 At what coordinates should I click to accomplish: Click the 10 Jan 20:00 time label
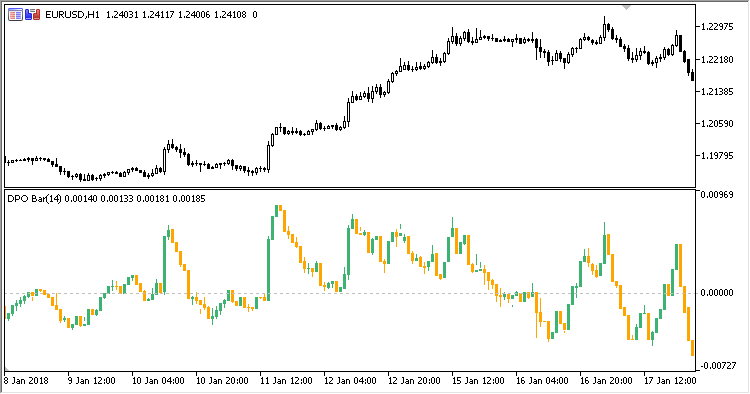(x=222, y=381)
